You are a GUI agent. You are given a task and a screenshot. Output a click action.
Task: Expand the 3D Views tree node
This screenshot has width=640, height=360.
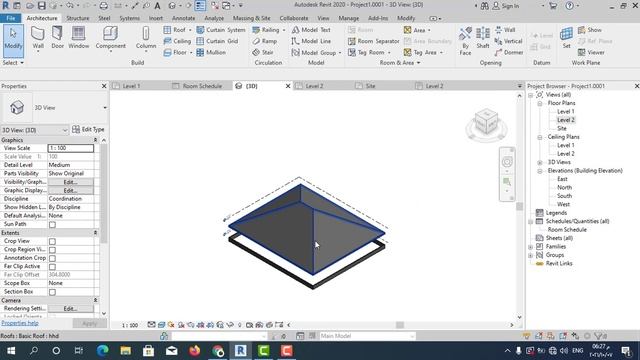[540, 162]
